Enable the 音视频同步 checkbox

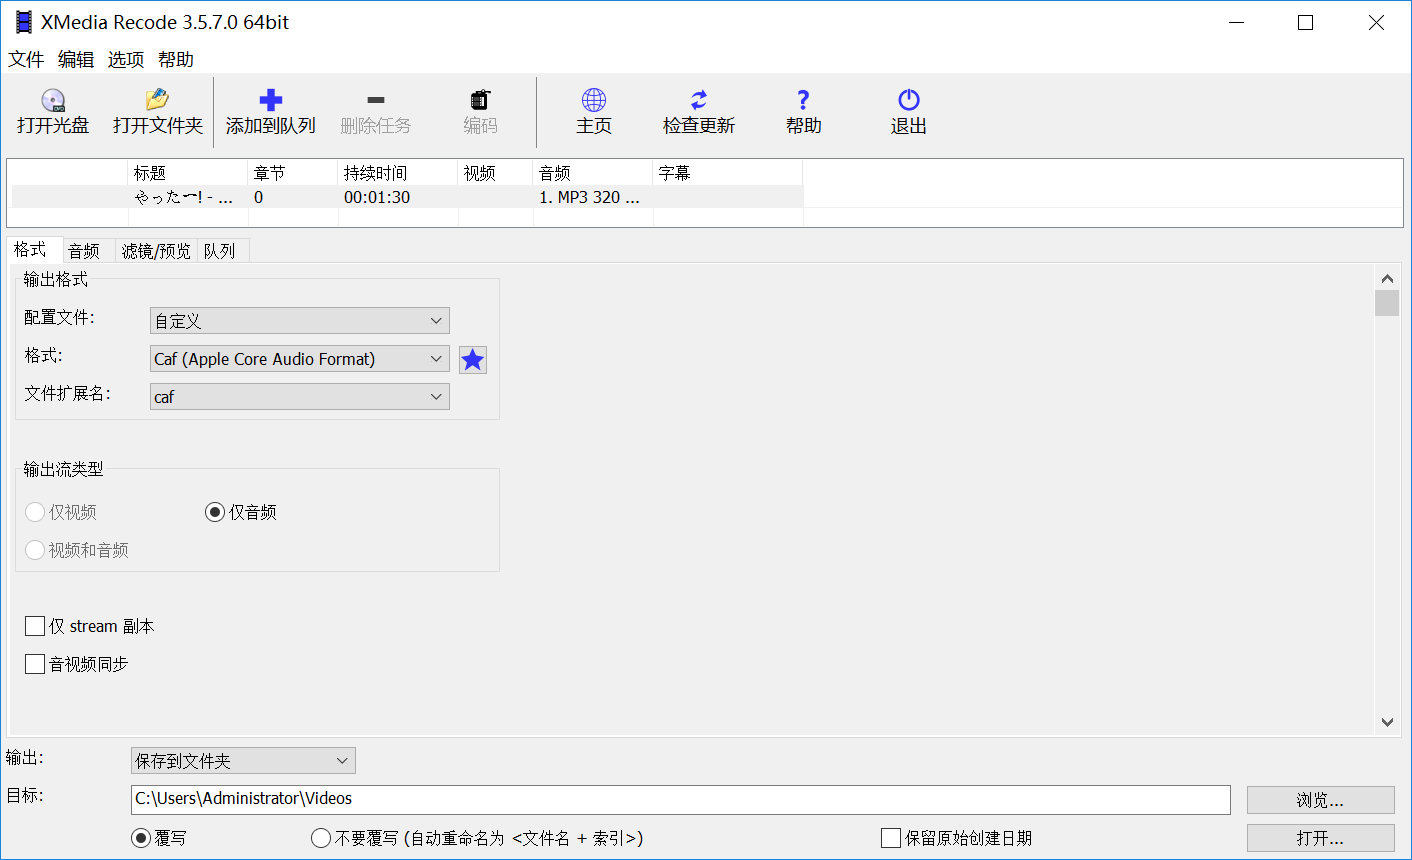(x=34, y=663)
